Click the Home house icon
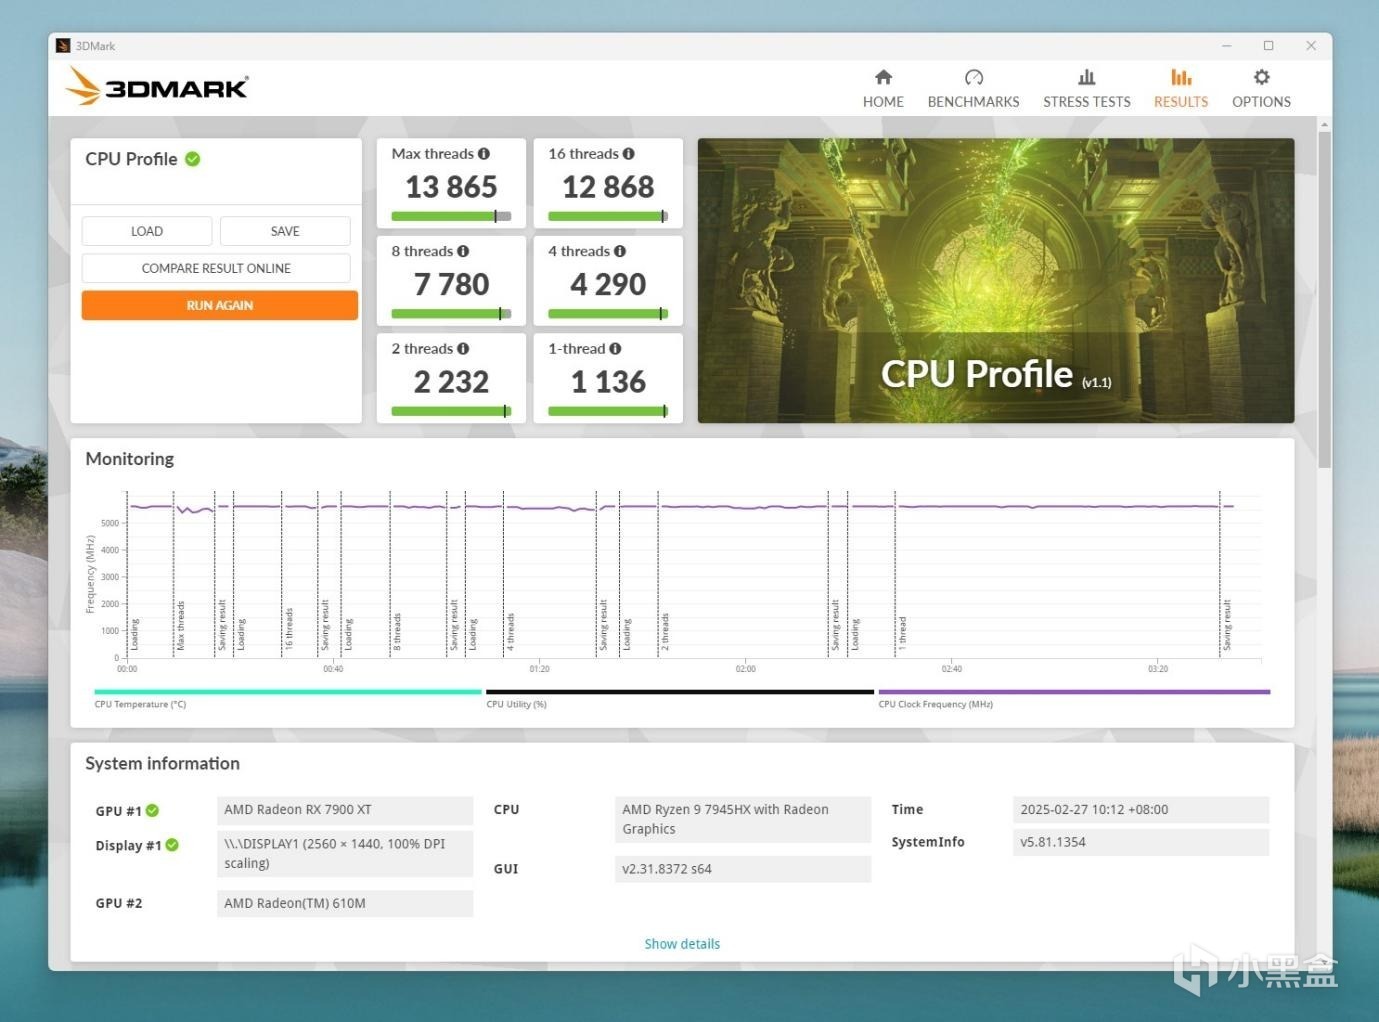The image size is (1379, 1022). (883, 77)
